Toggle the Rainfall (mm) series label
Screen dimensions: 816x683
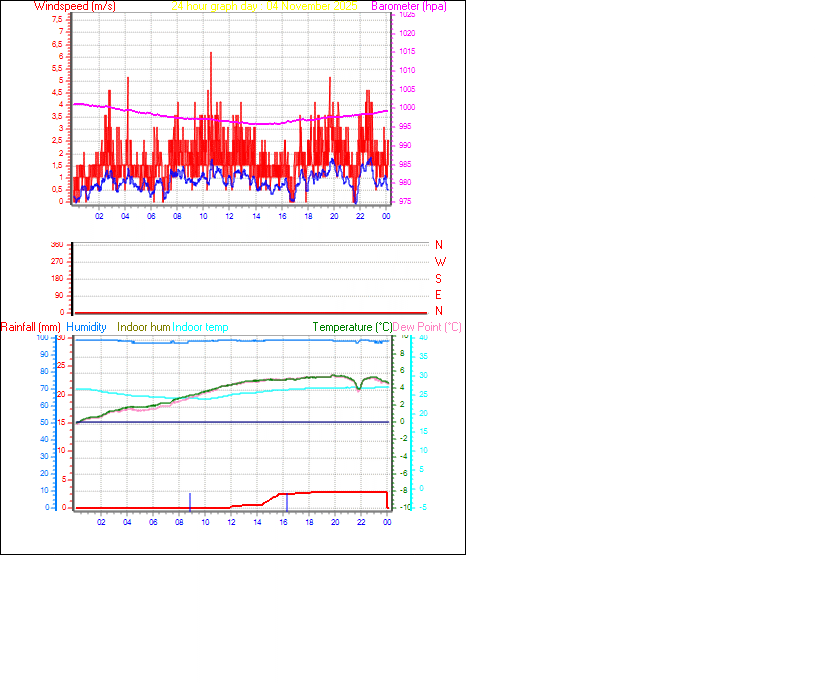click(31, 327)
